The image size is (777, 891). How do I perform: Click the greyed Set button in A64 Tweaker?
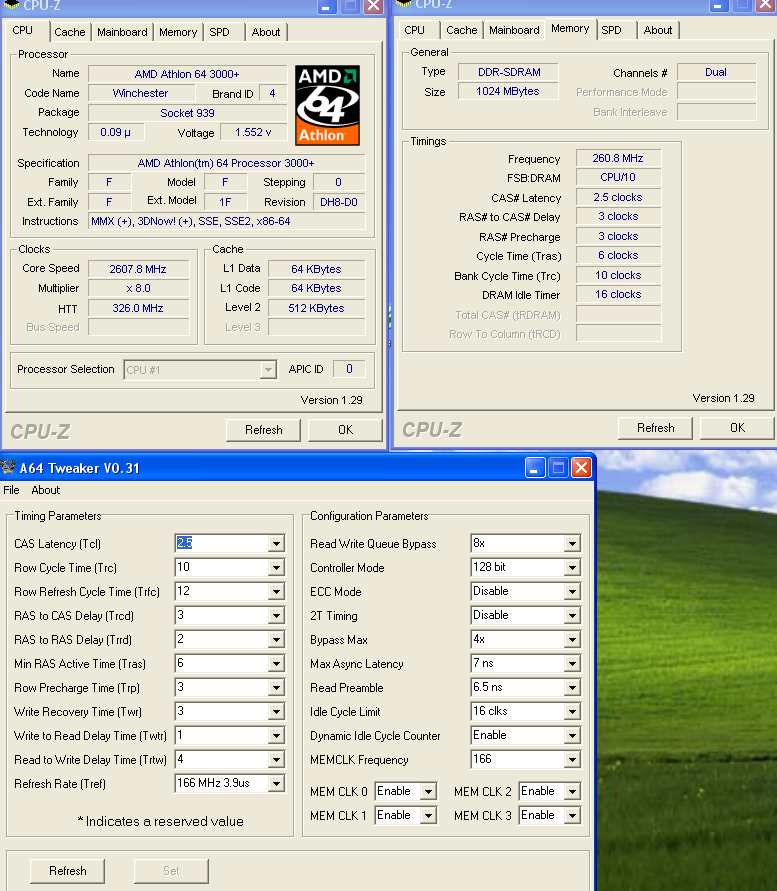[x=171, y=871]
